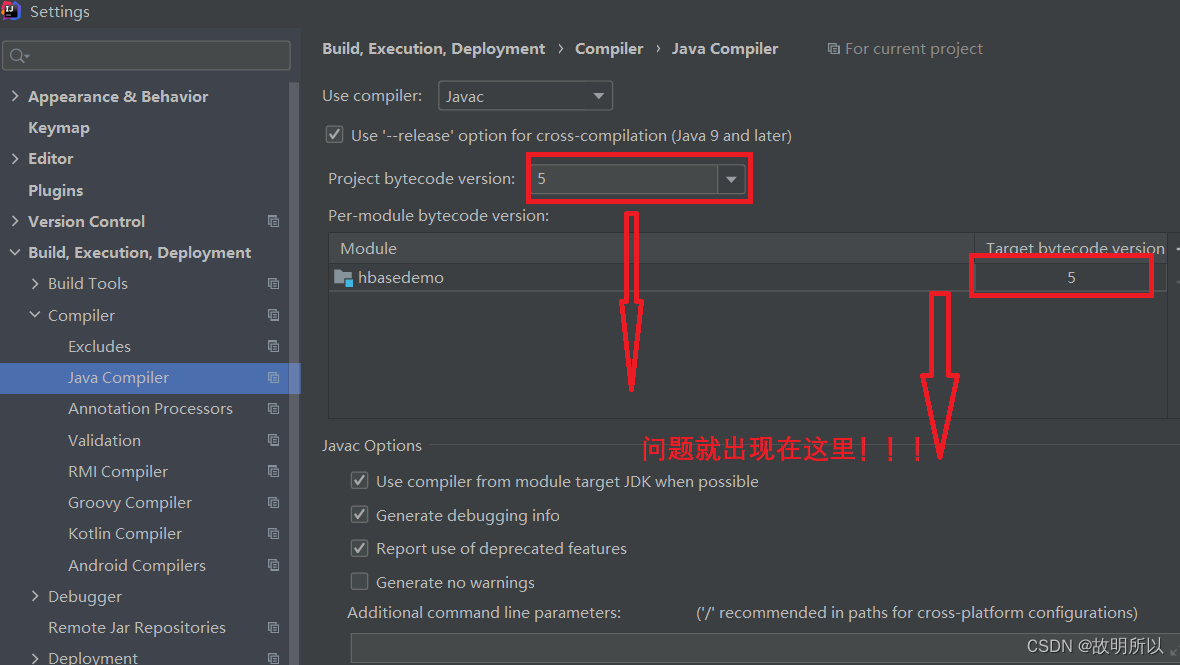Image resolution: width=1180 pixels, height=665 pixels.
Task: Click the IntelliJ IDEA logo in title bar
Action: (11, 11)
